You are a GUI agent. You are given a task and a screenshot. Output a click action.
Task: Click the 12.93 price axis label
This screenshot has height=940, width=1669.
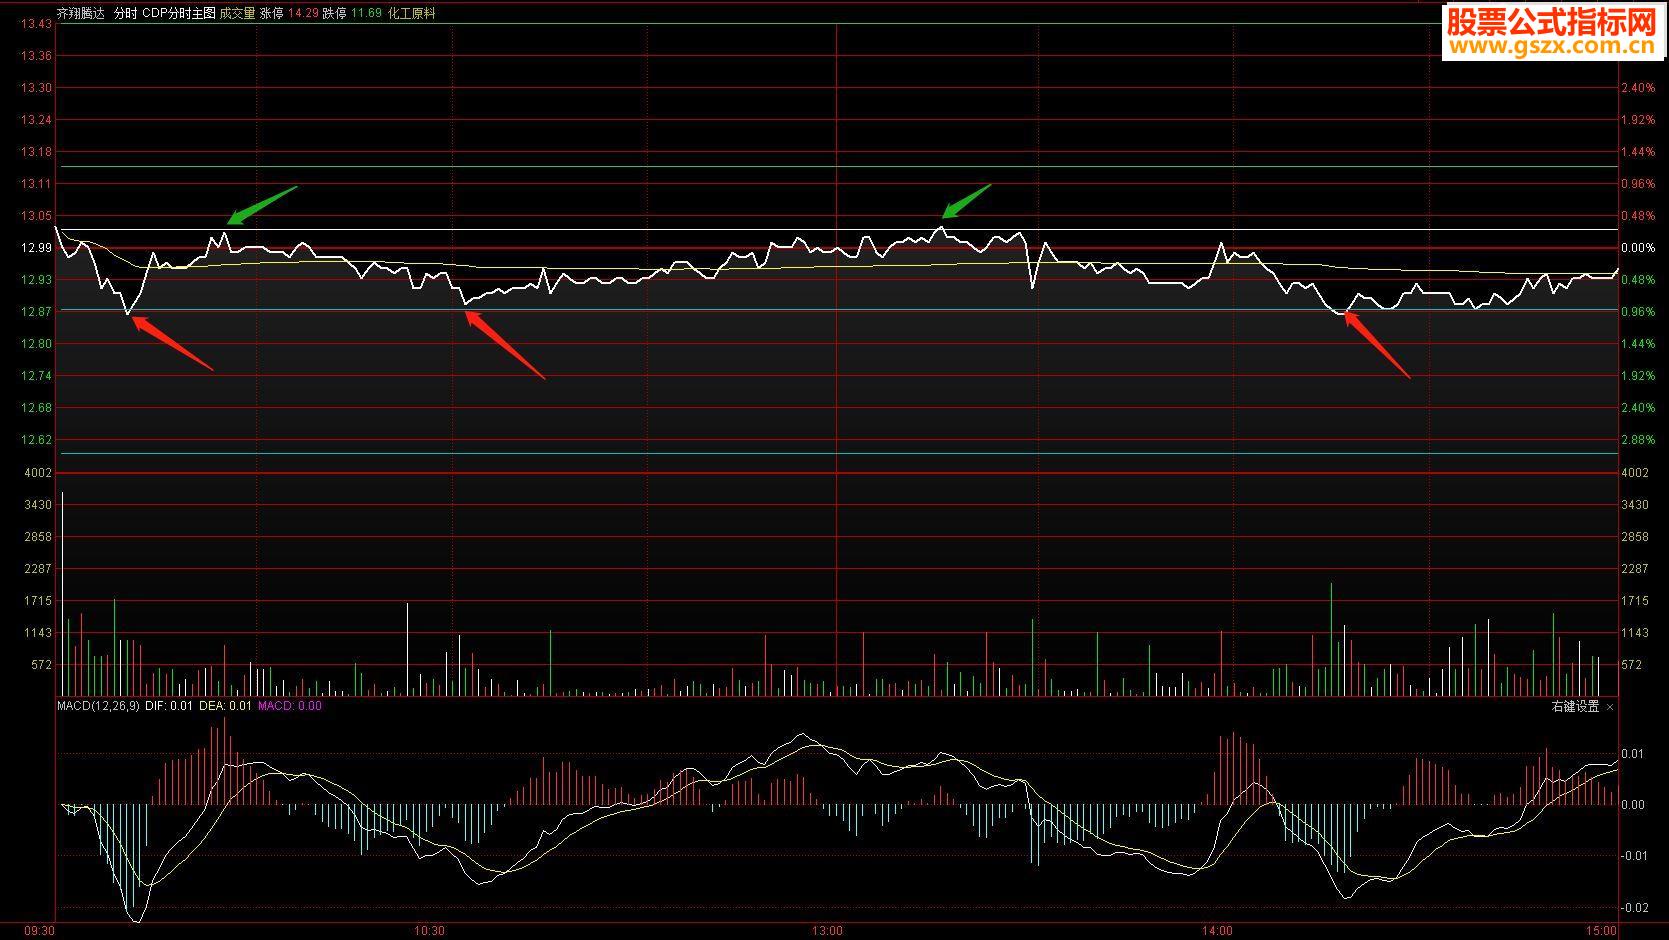[x=36, y=280]
